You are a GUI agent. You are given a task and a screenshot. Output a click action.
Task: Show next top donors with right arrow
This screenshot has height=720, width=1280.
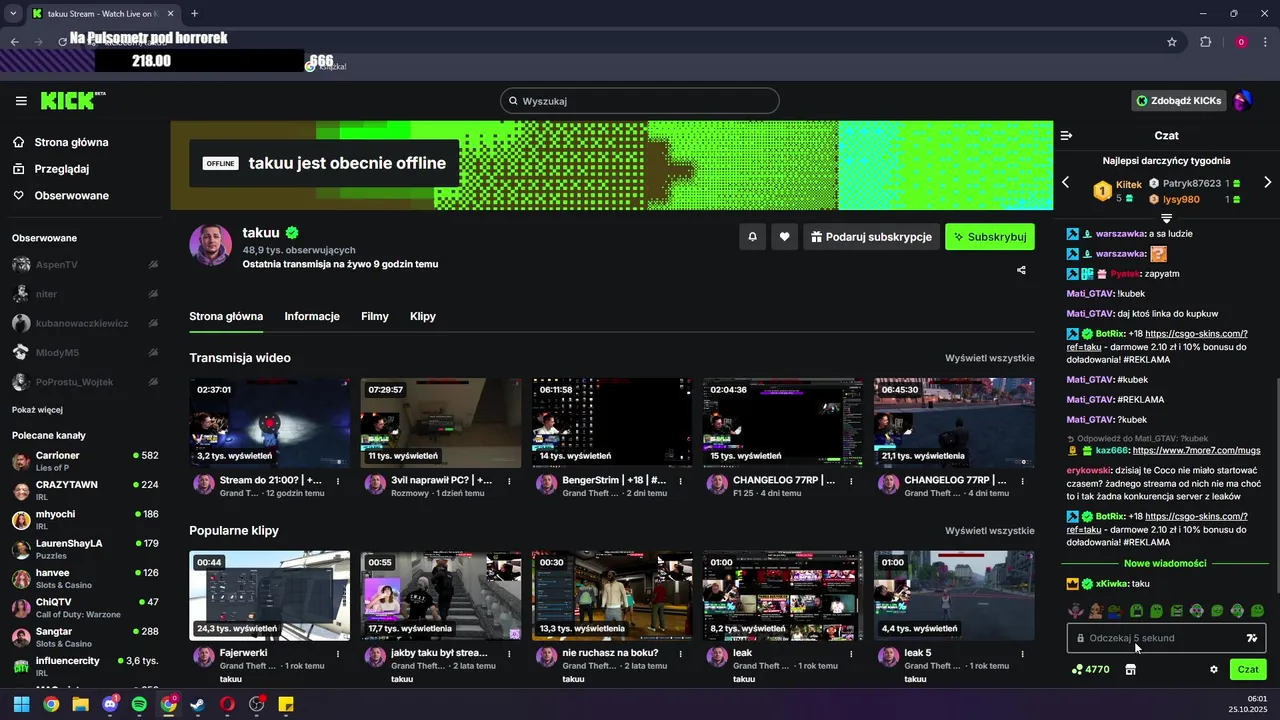pyautogui.click(x=1267, y=182)
